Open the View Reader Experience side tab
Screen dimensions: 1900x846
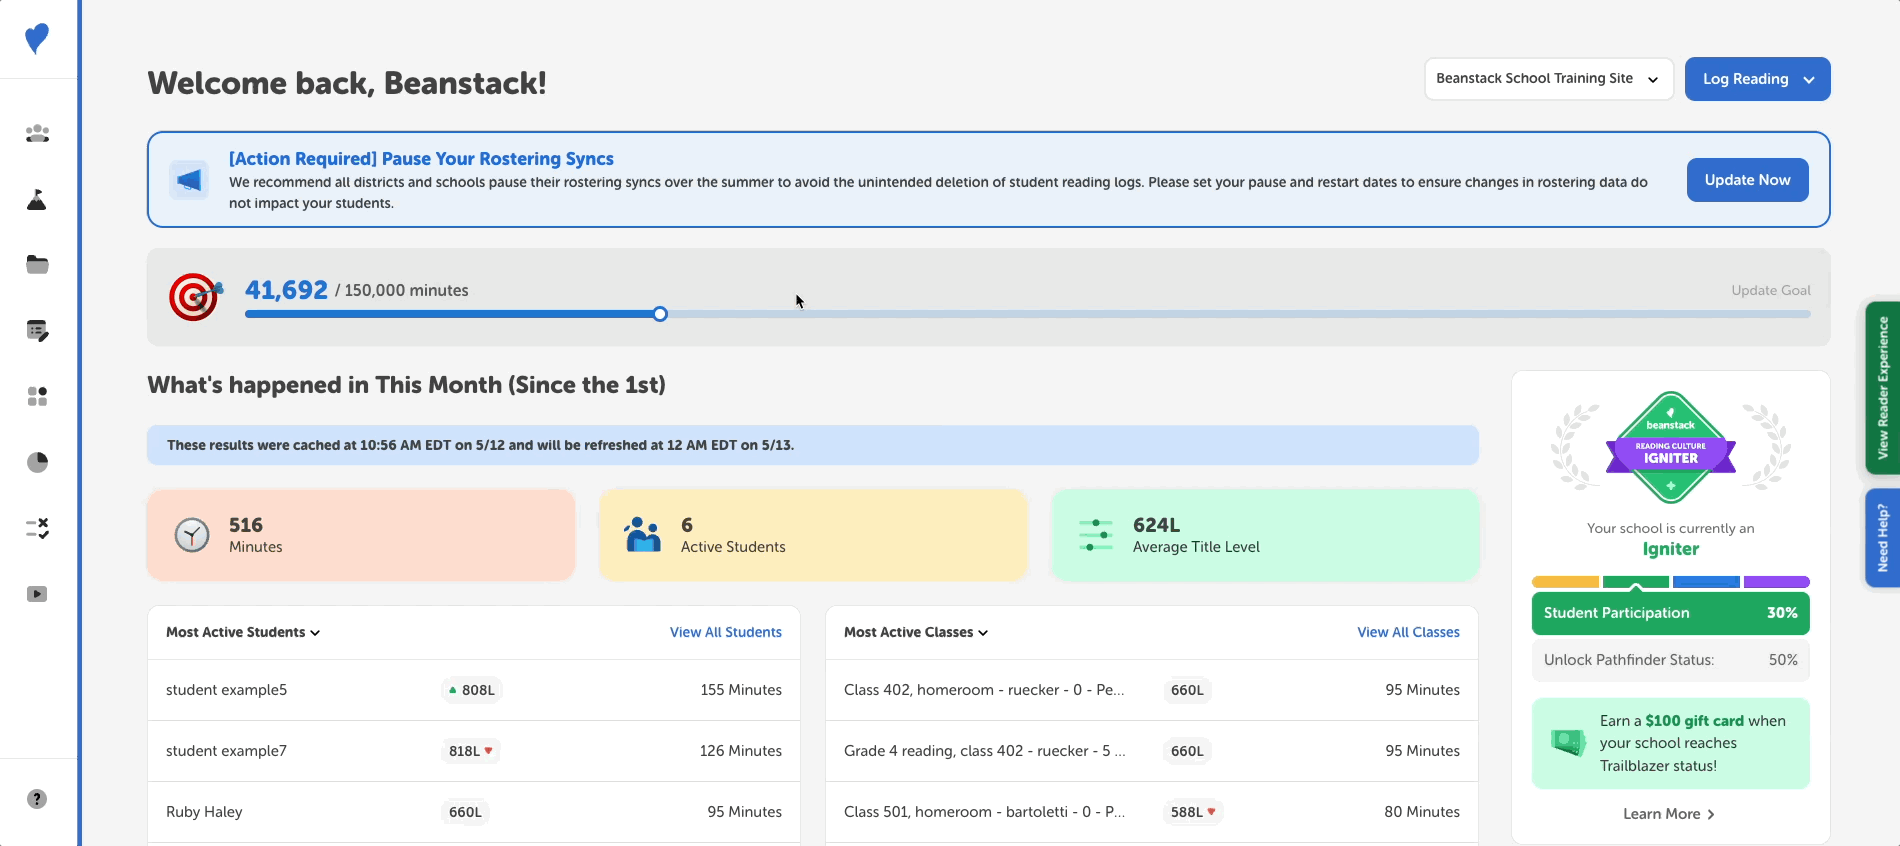(1883, 388)
